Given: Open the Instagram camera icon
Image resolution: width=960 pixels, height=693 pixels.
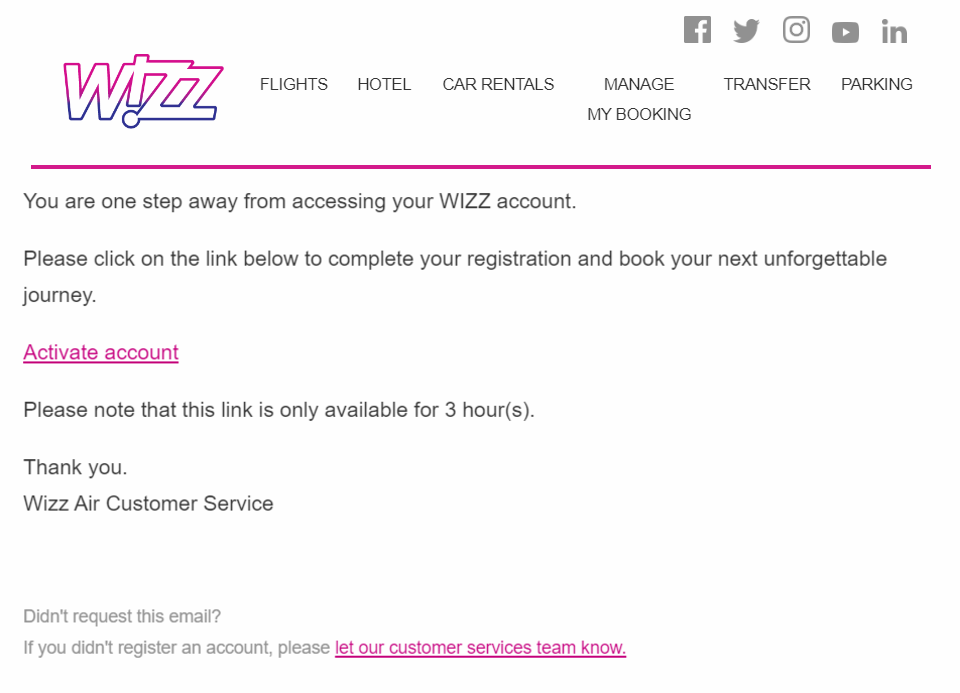Looking at the screenshot, I should pos(796,30).
